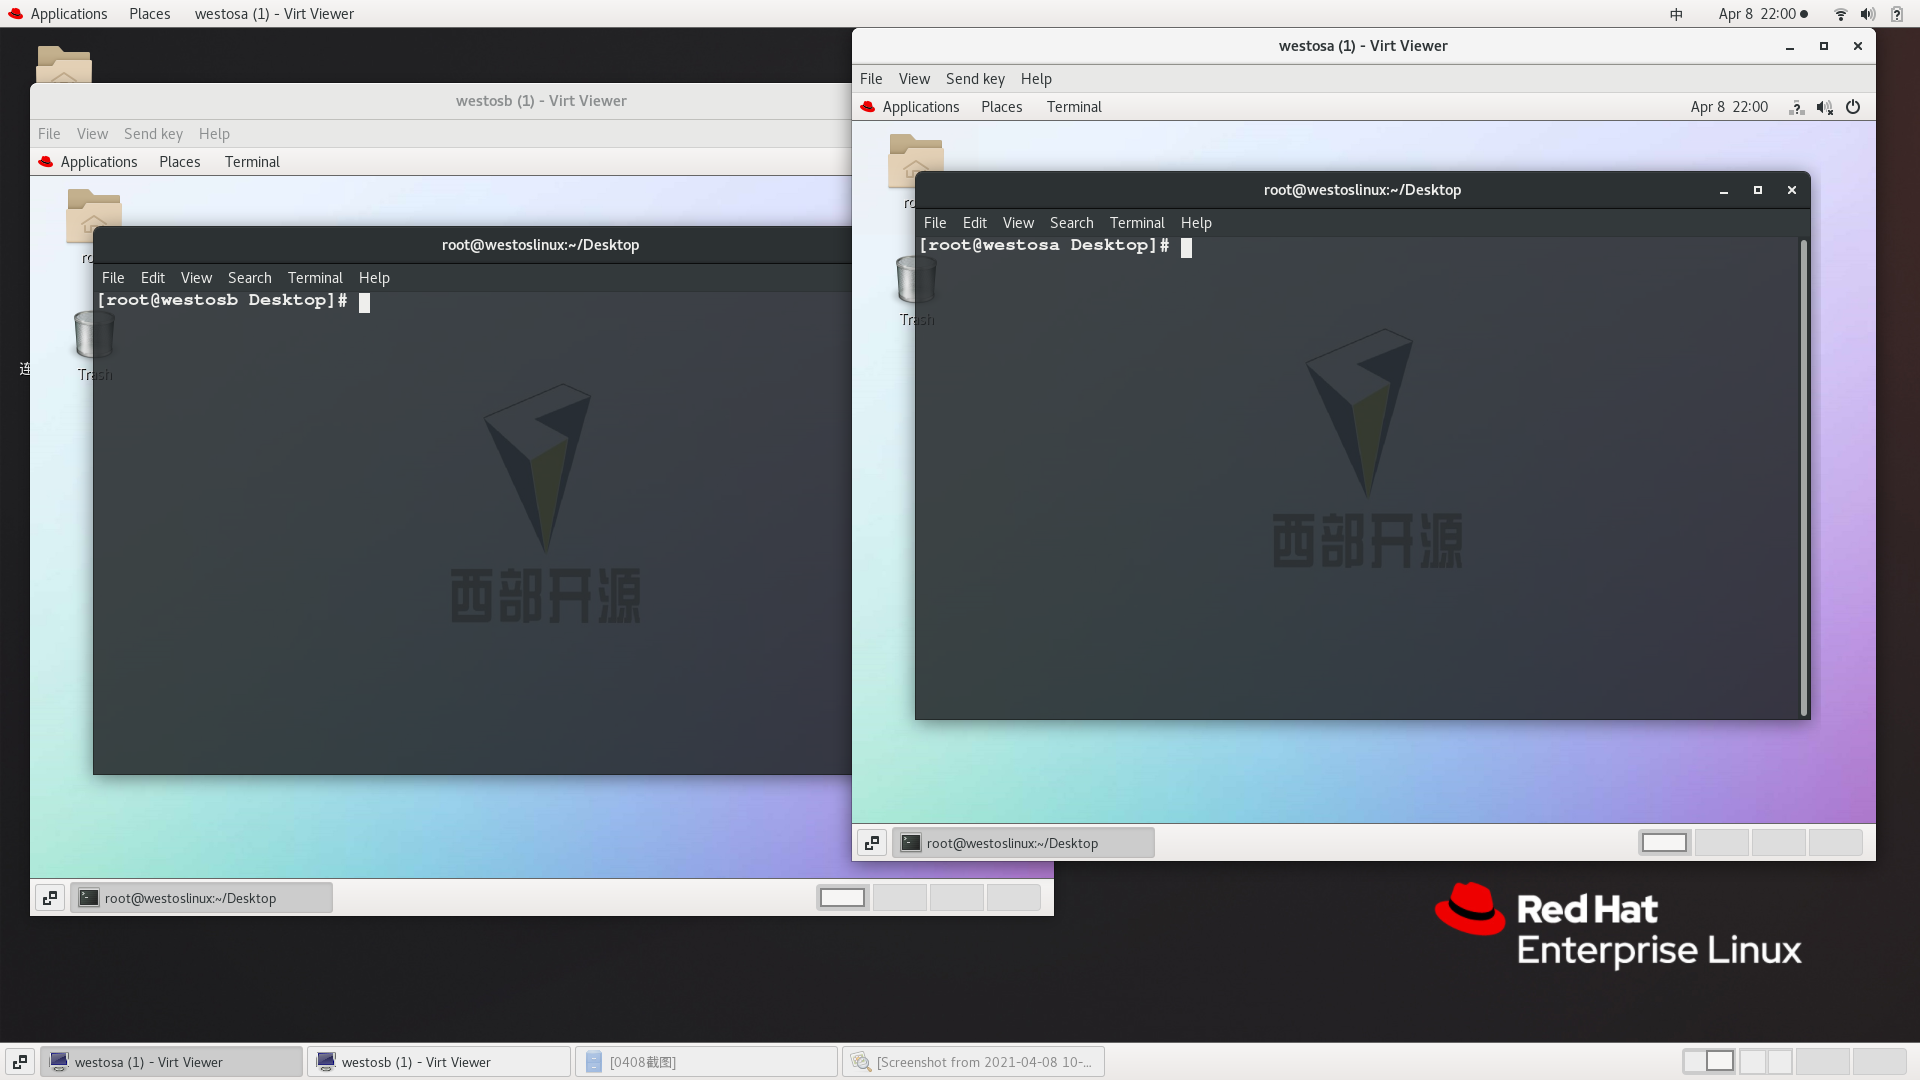Open host top-bar Places menu
Screen dimensions: 1920x1080
click(x=149, y=14)
